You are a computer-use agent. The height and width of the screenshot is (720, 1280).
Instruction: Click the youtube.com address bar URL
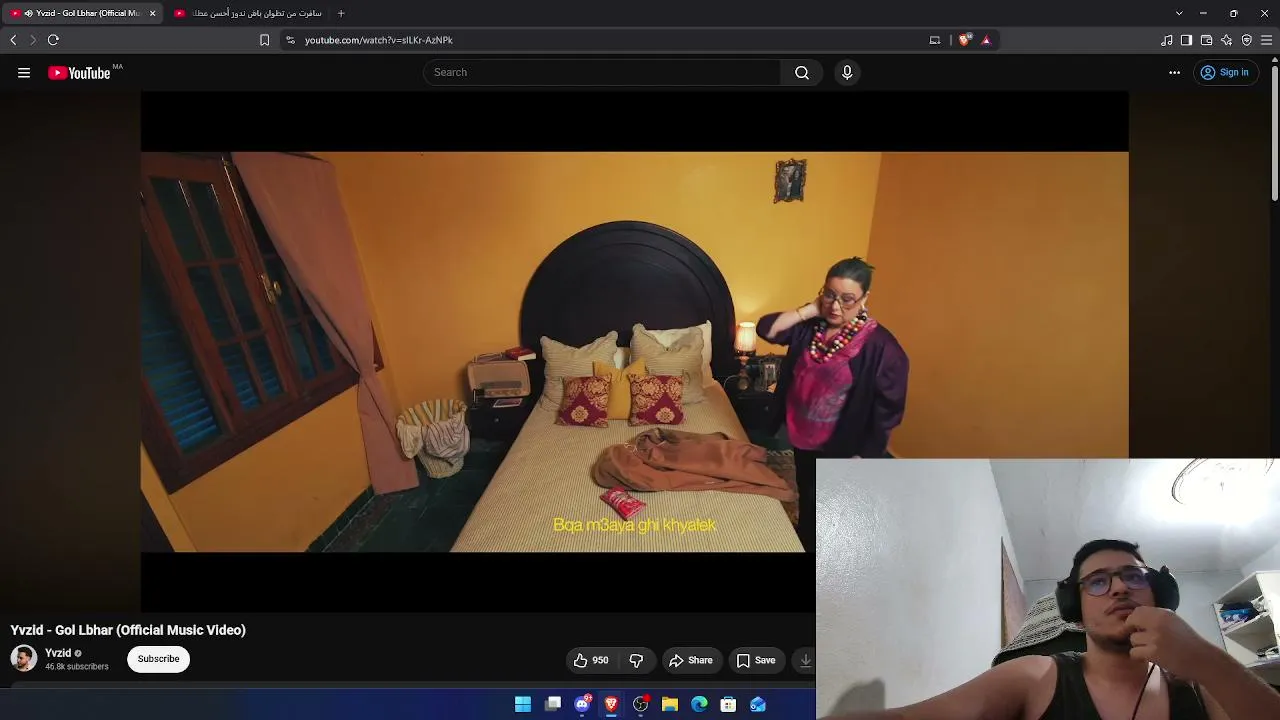(379, 40)
